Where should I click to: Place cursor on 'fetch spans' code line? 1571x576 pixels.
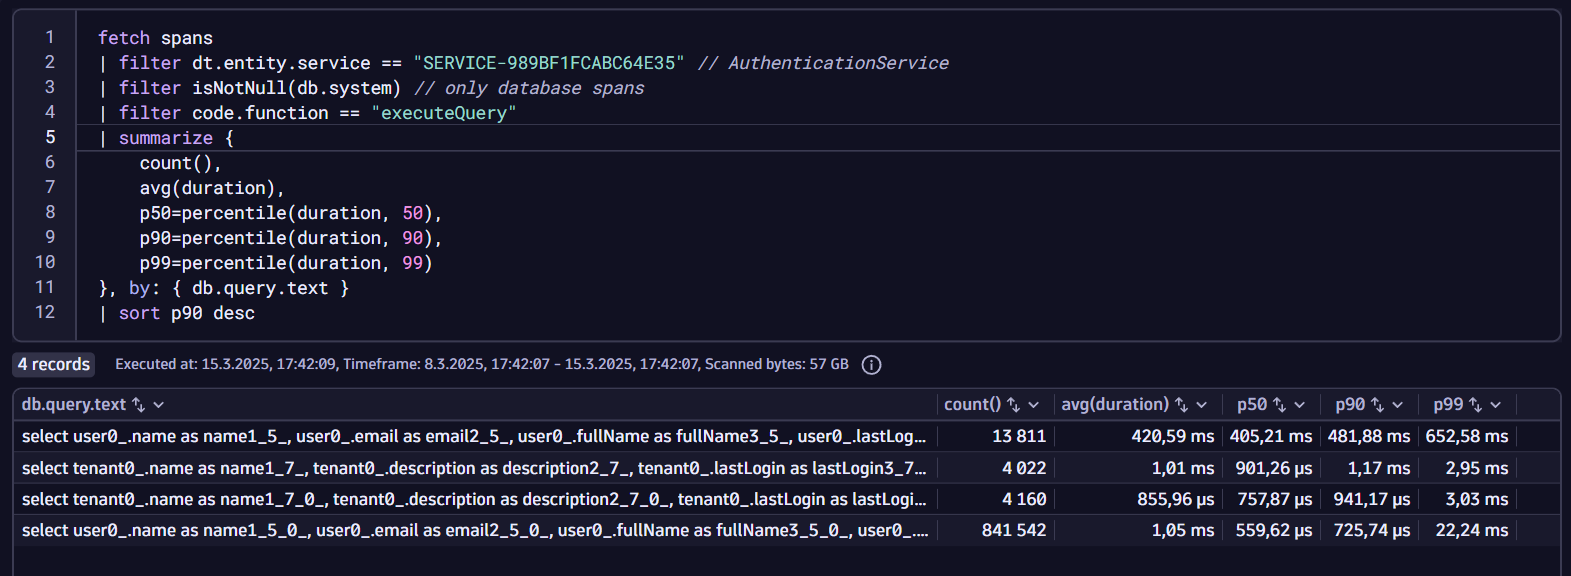pos(155,38)
